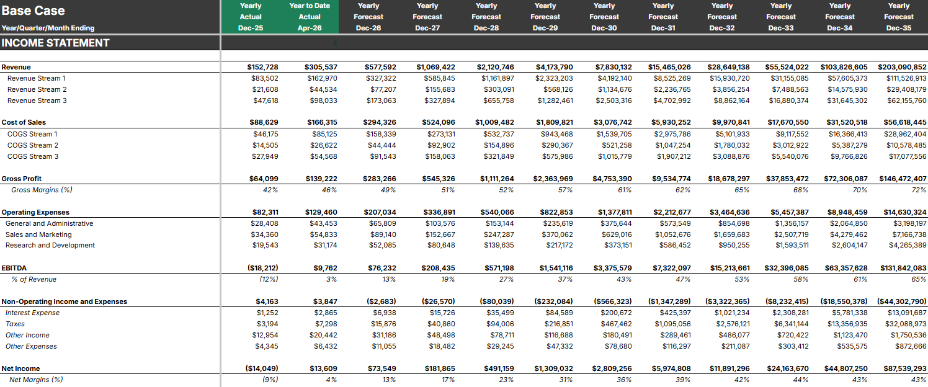The image size is (928, 387).
Task: Click Dec-25 Gross Profit cell $64,099
Action: click(265, 178)
